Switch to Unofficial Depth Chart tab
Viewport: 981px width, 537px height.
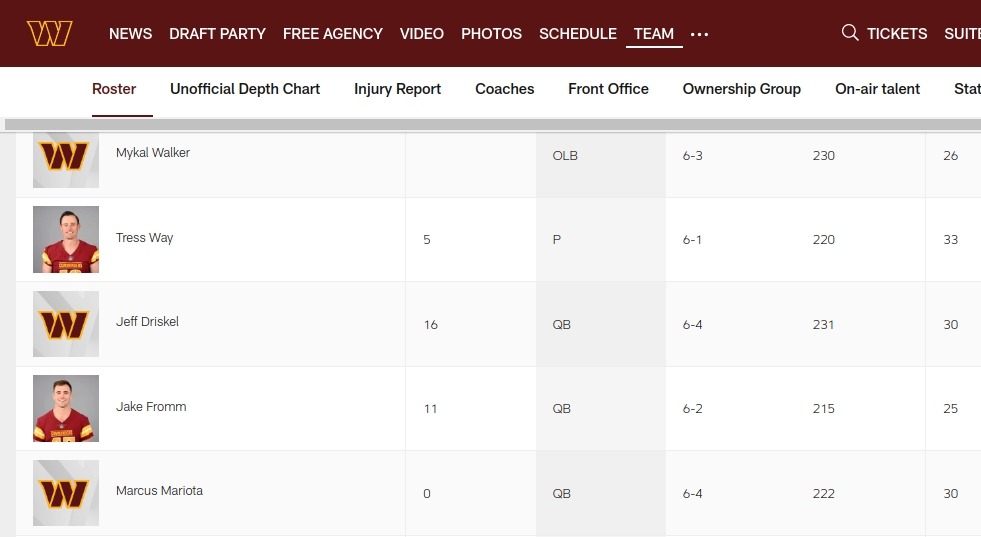click(245, 89)
